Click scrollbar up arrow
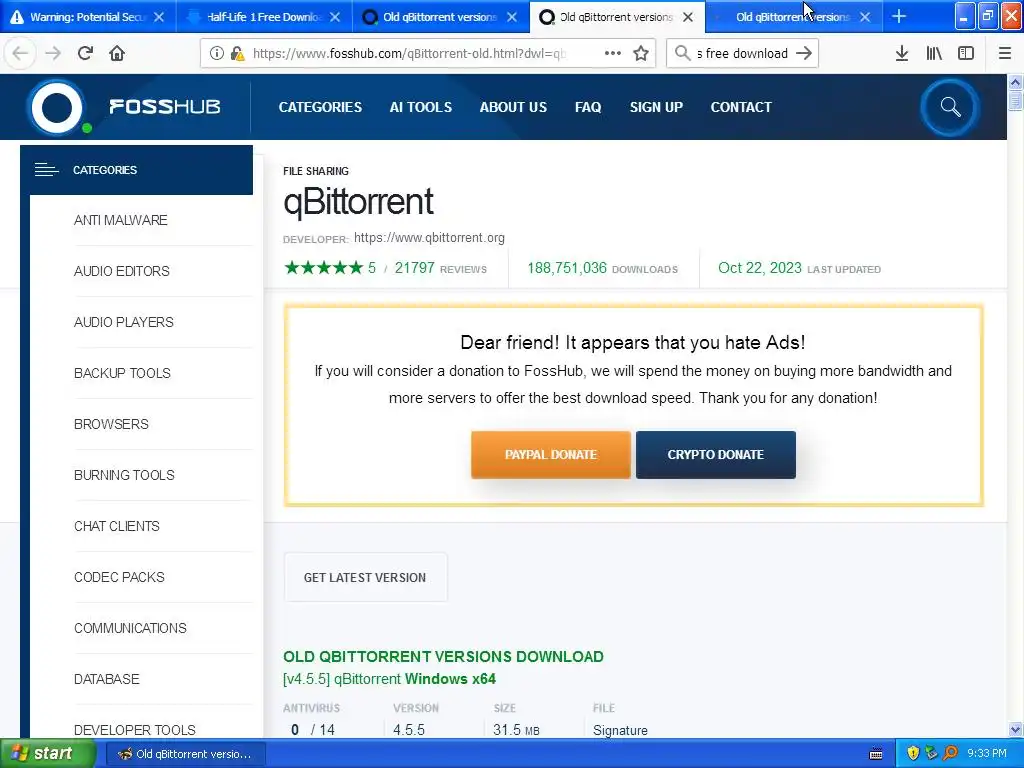The width and height of the screenshot is (1024, 768). (x=1015, y=82)
